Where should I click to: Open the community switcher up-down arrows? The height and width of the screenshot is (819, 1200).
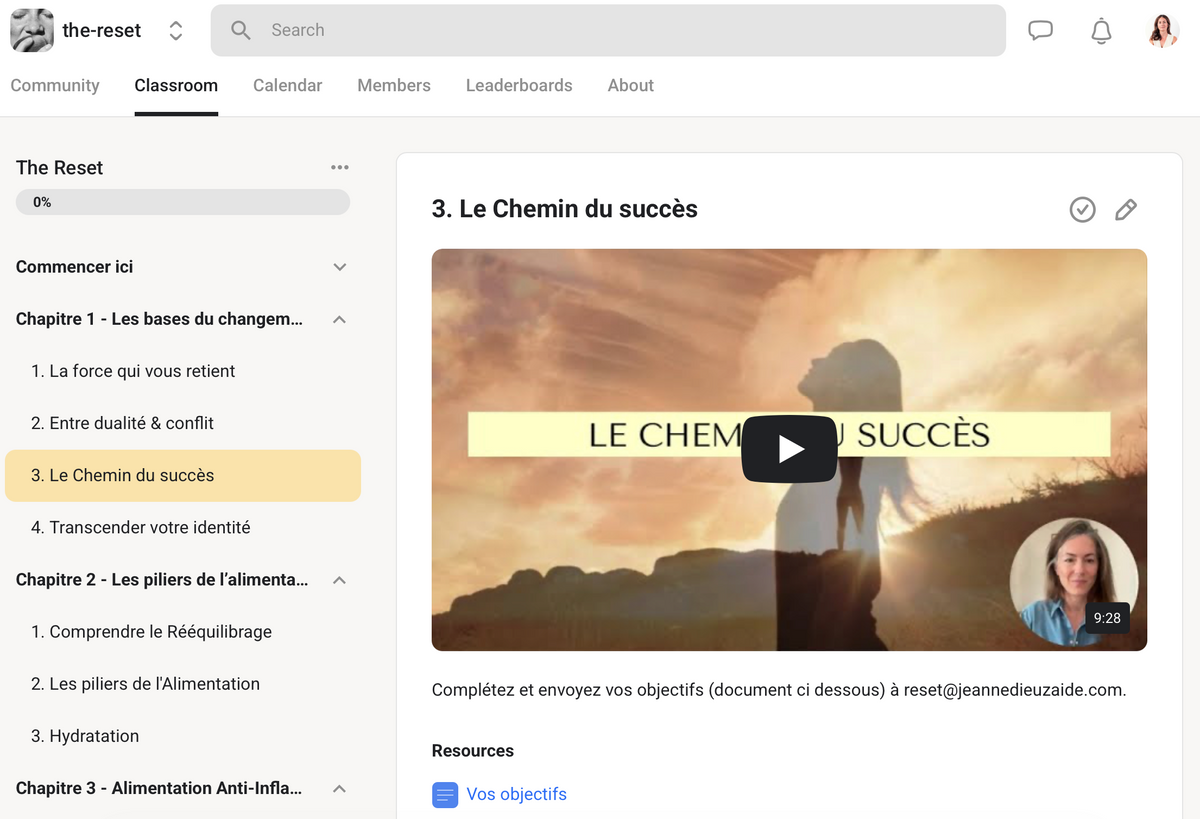[176, 31]
